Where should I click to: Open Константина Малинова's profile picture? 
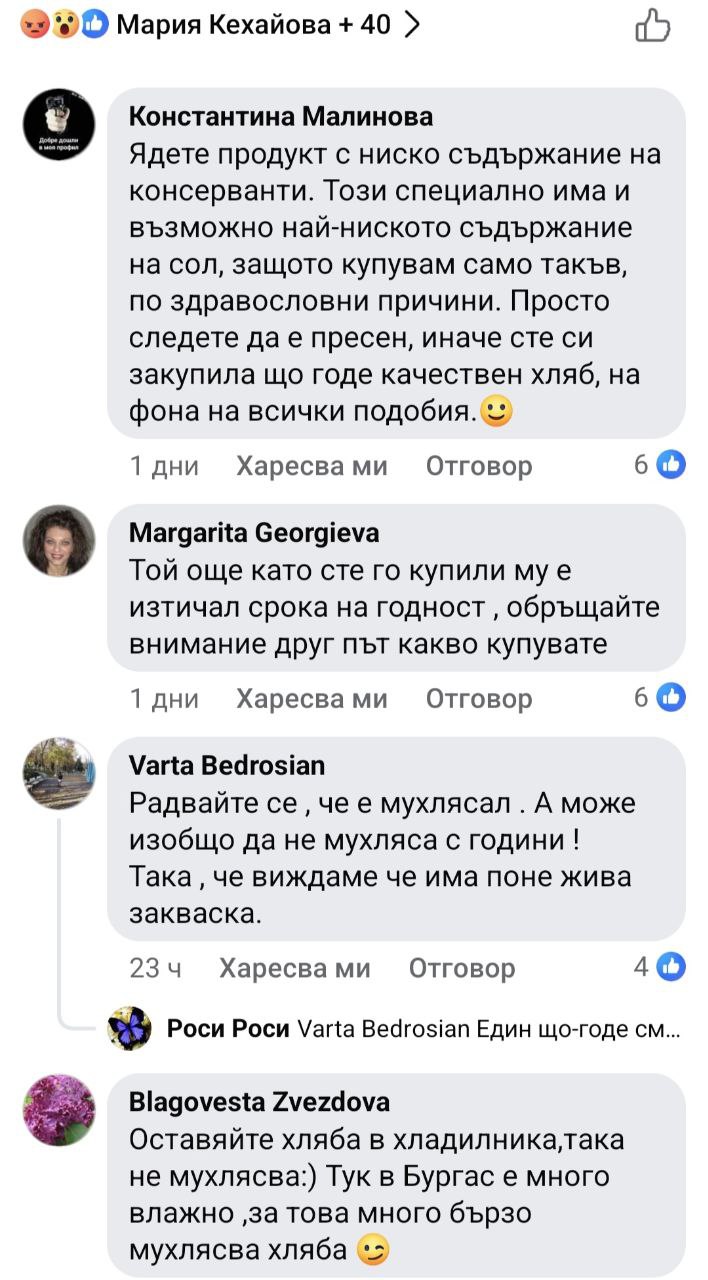(59, 124)
